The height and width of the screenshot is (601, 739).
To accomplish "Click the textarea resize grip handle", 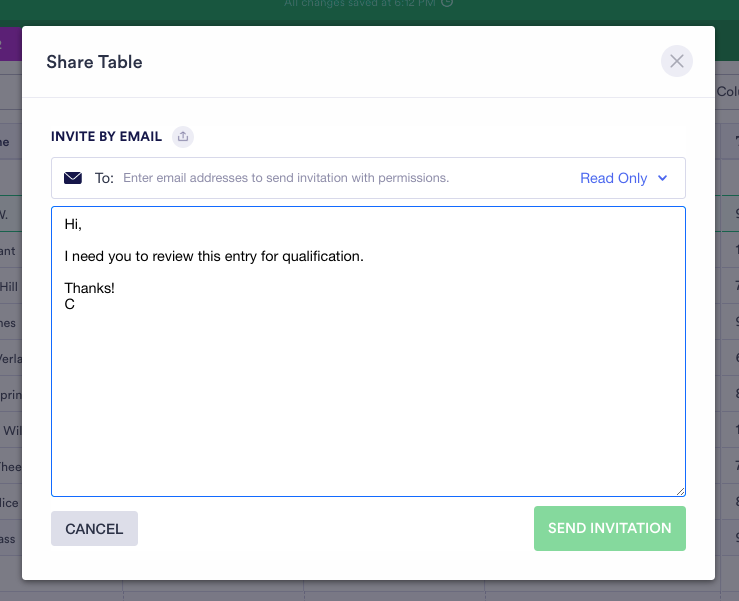I will pyautogui.click(x=680, y=490).
